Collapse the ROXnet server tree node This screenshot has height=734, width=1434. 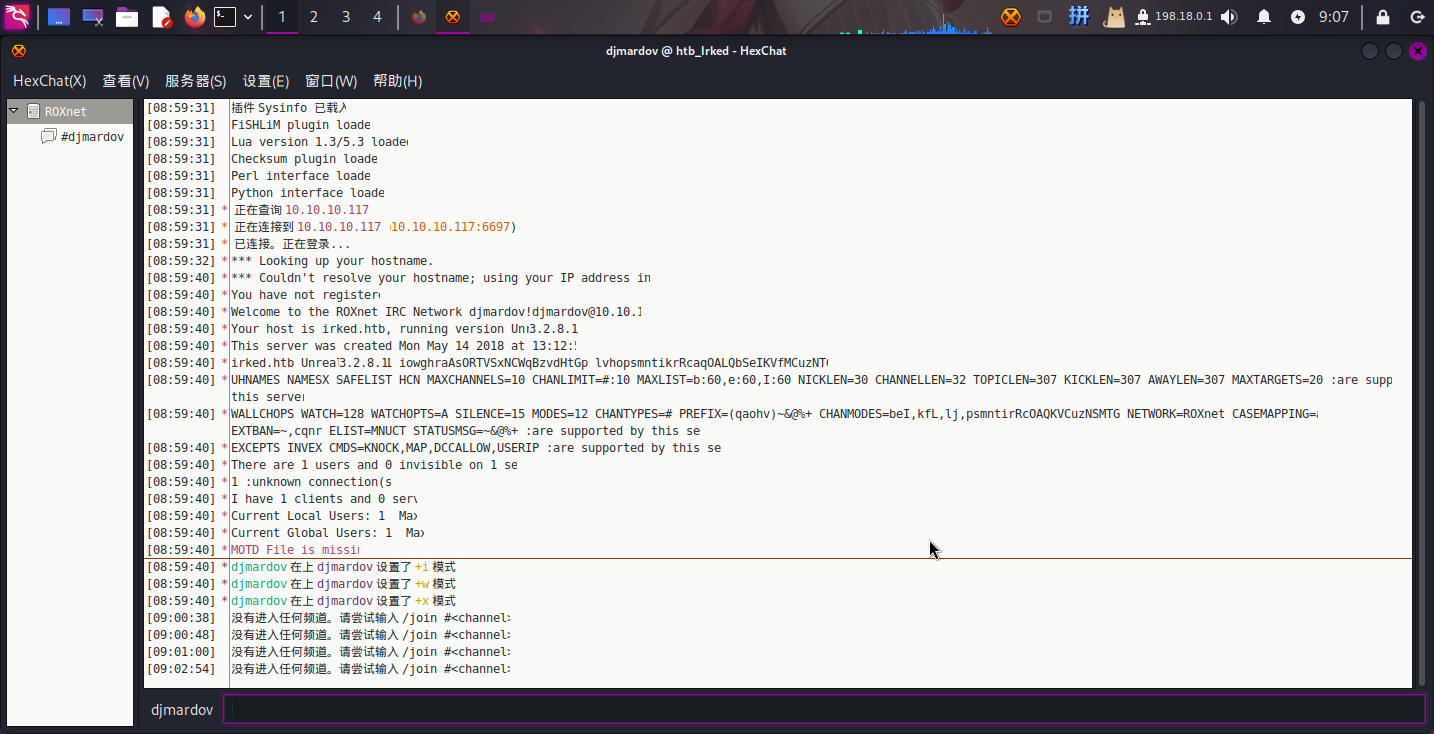tap(14, 111)
